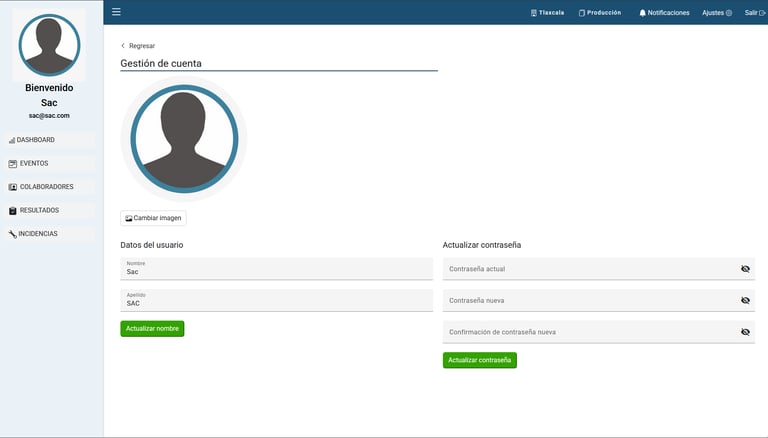
Task: Click the back chevron beside Regresar
Action: click(123, 46)
